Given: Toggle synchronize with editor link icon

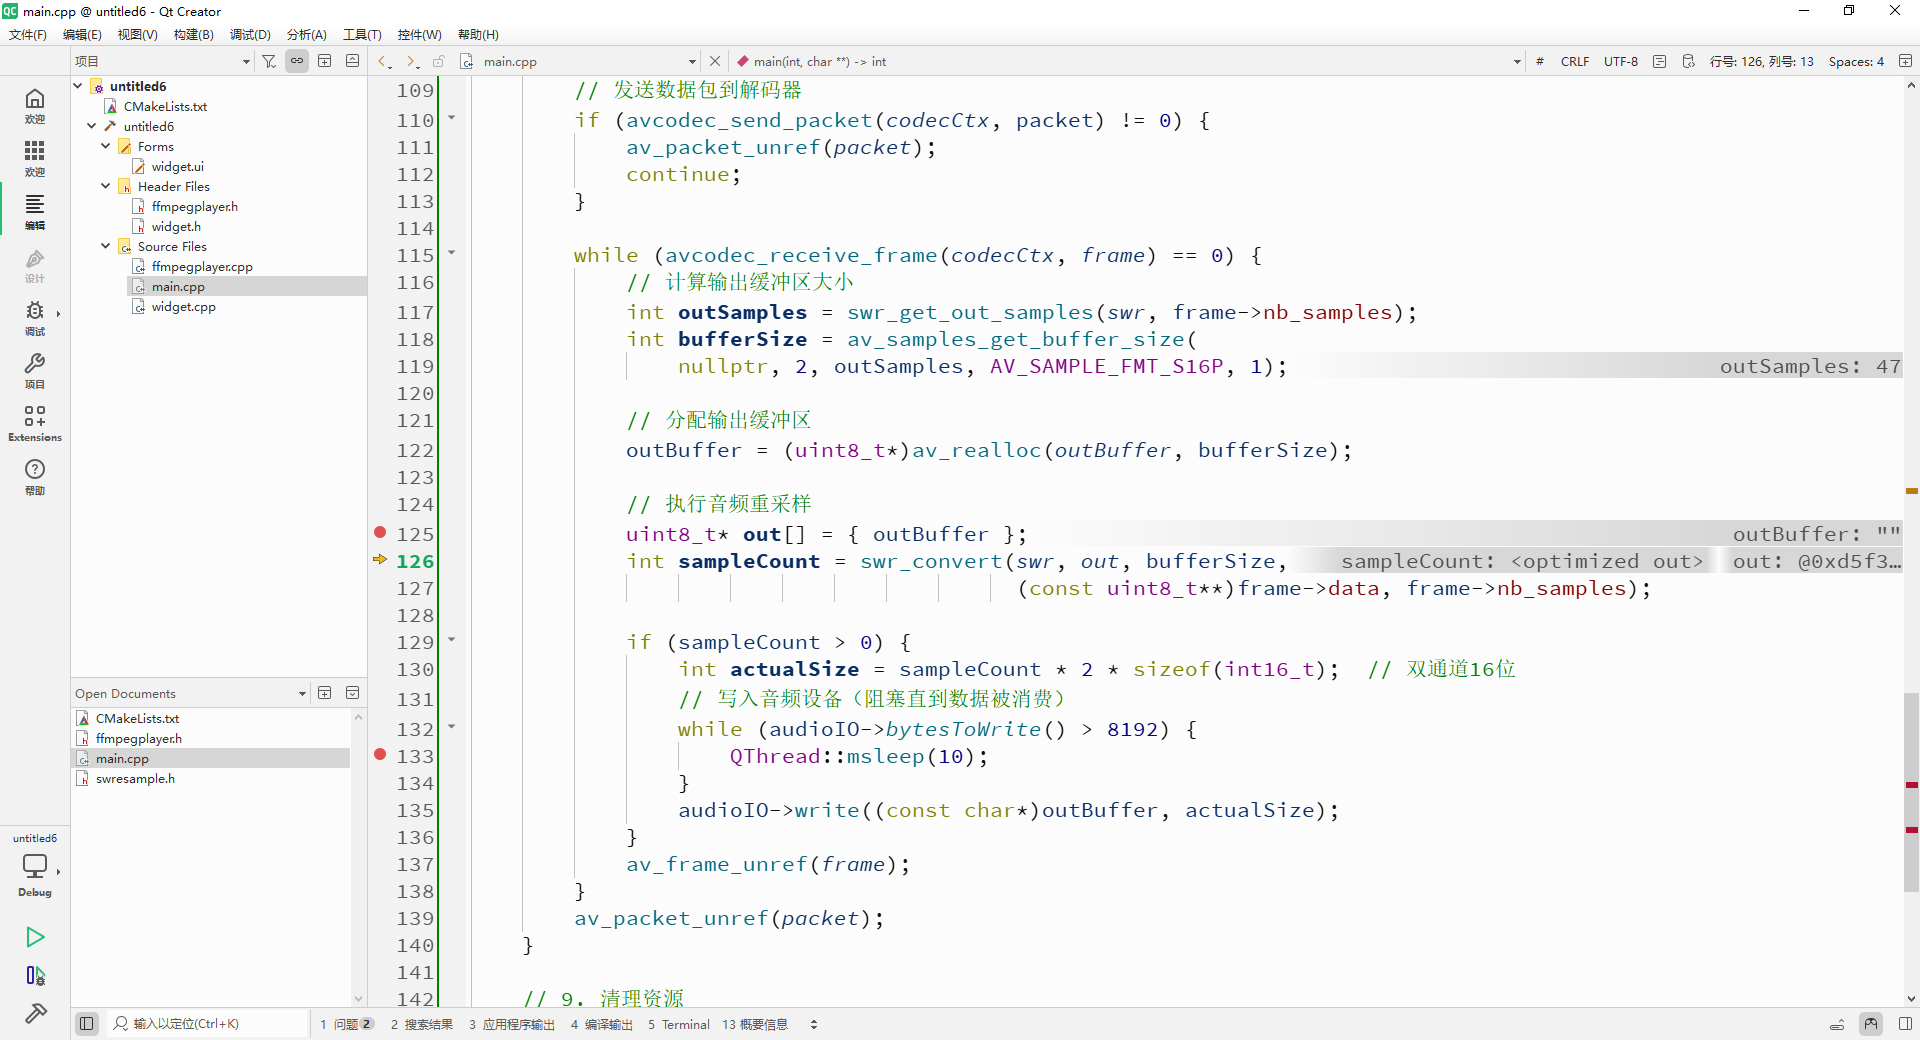Looking at the screenshot, I should 297,61.
